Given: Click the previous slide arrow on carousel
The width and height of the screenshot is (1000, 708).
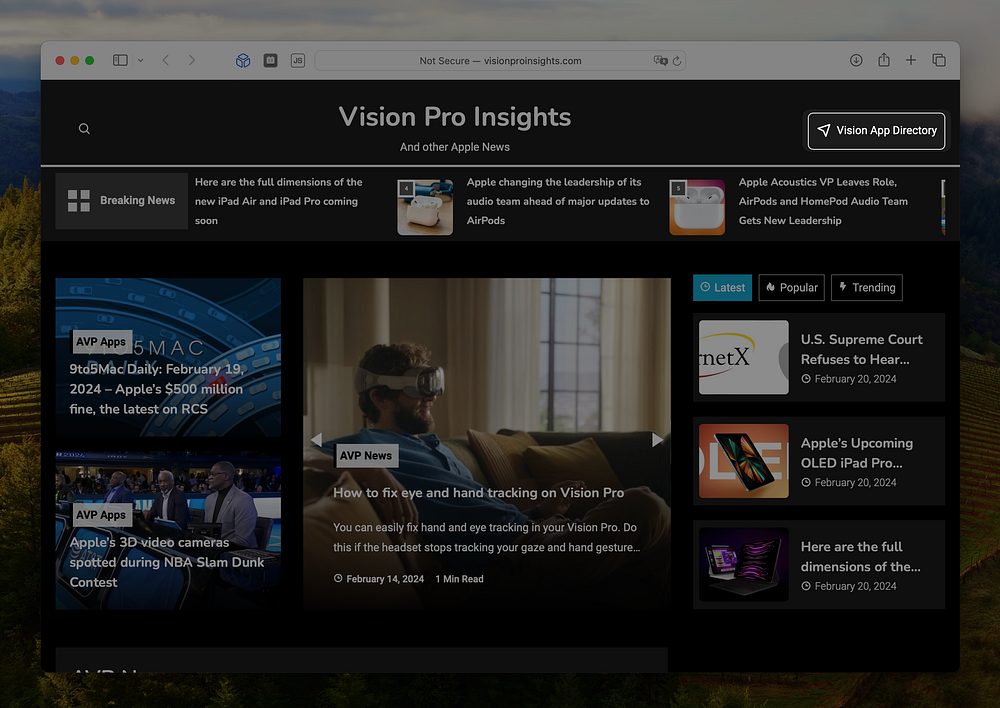Looking at the screenshot, I should point(316,439).
